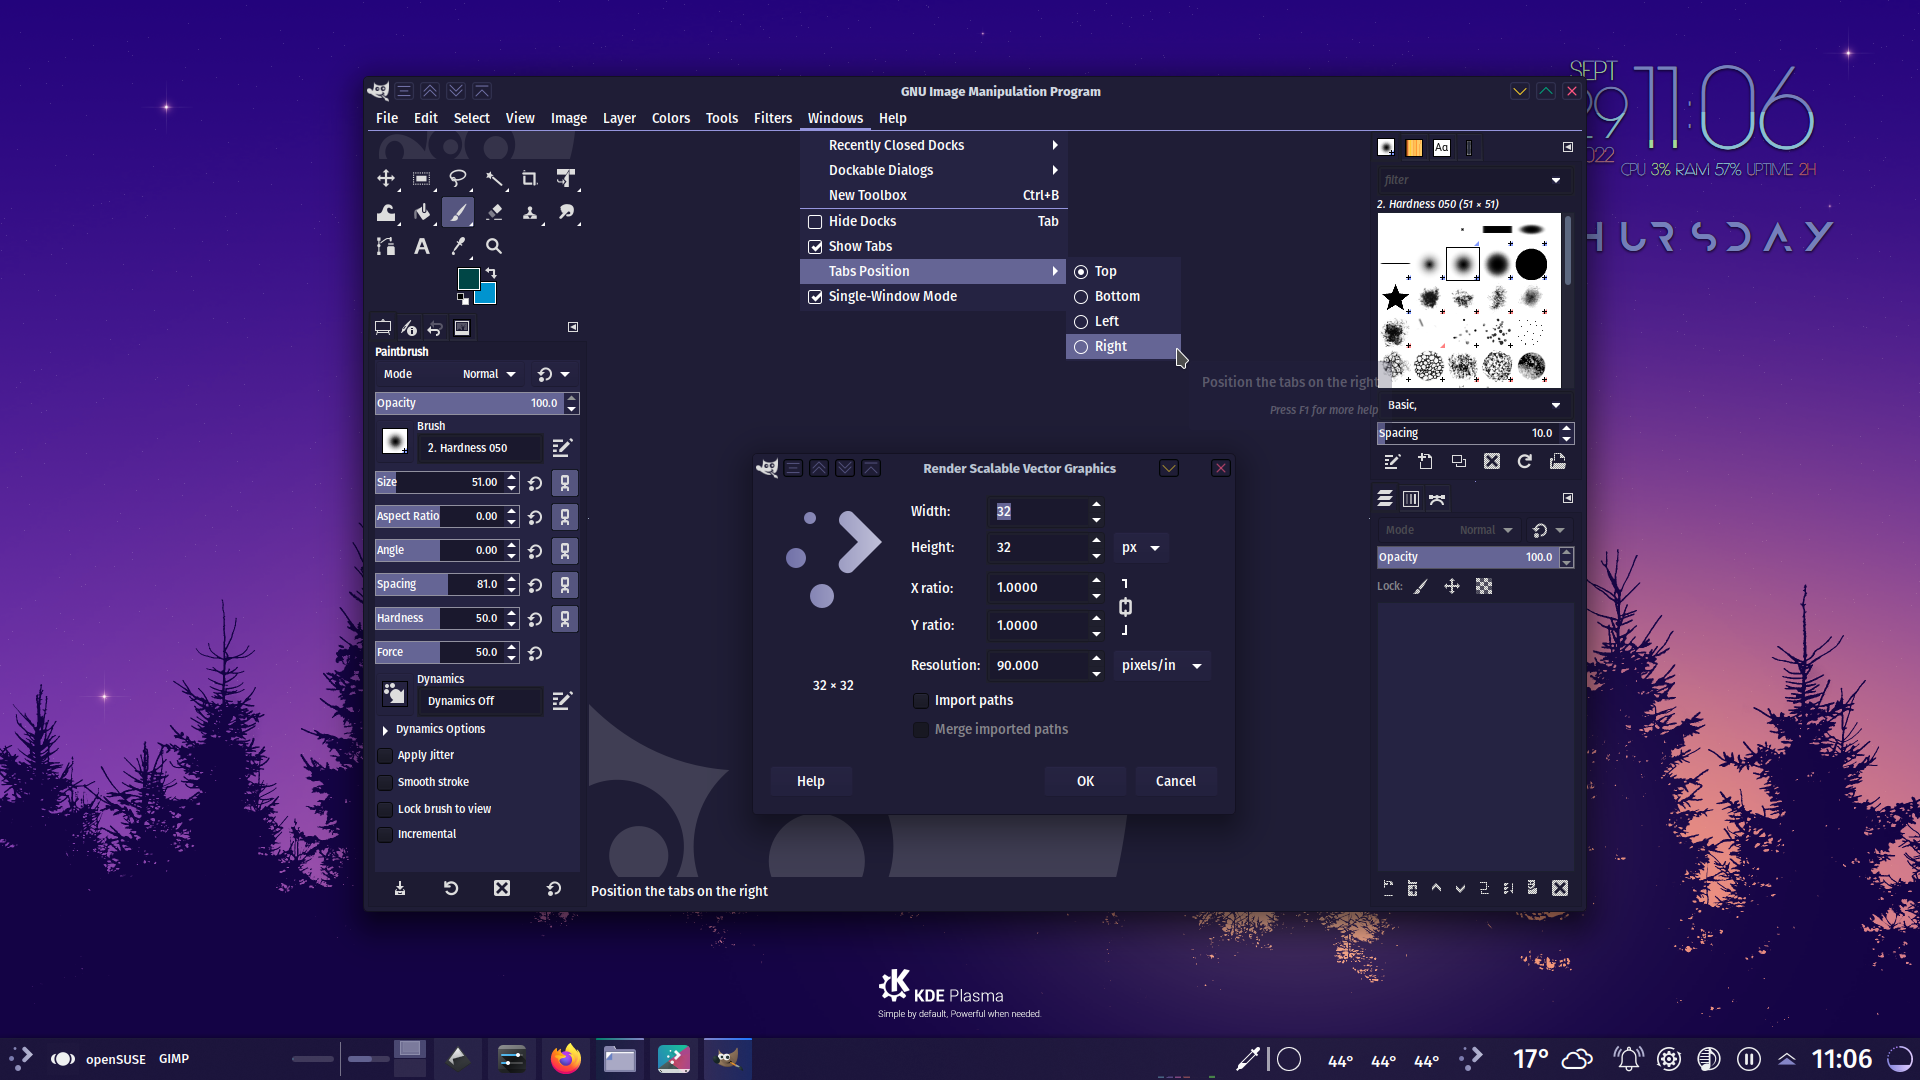Select the Unified Transform tool

[x=566, y=179]
